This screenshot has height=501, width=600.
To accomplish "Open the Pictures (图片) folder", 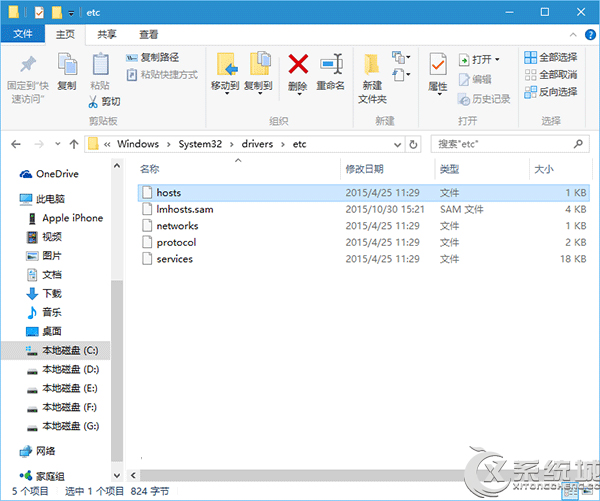I will 44,256.
